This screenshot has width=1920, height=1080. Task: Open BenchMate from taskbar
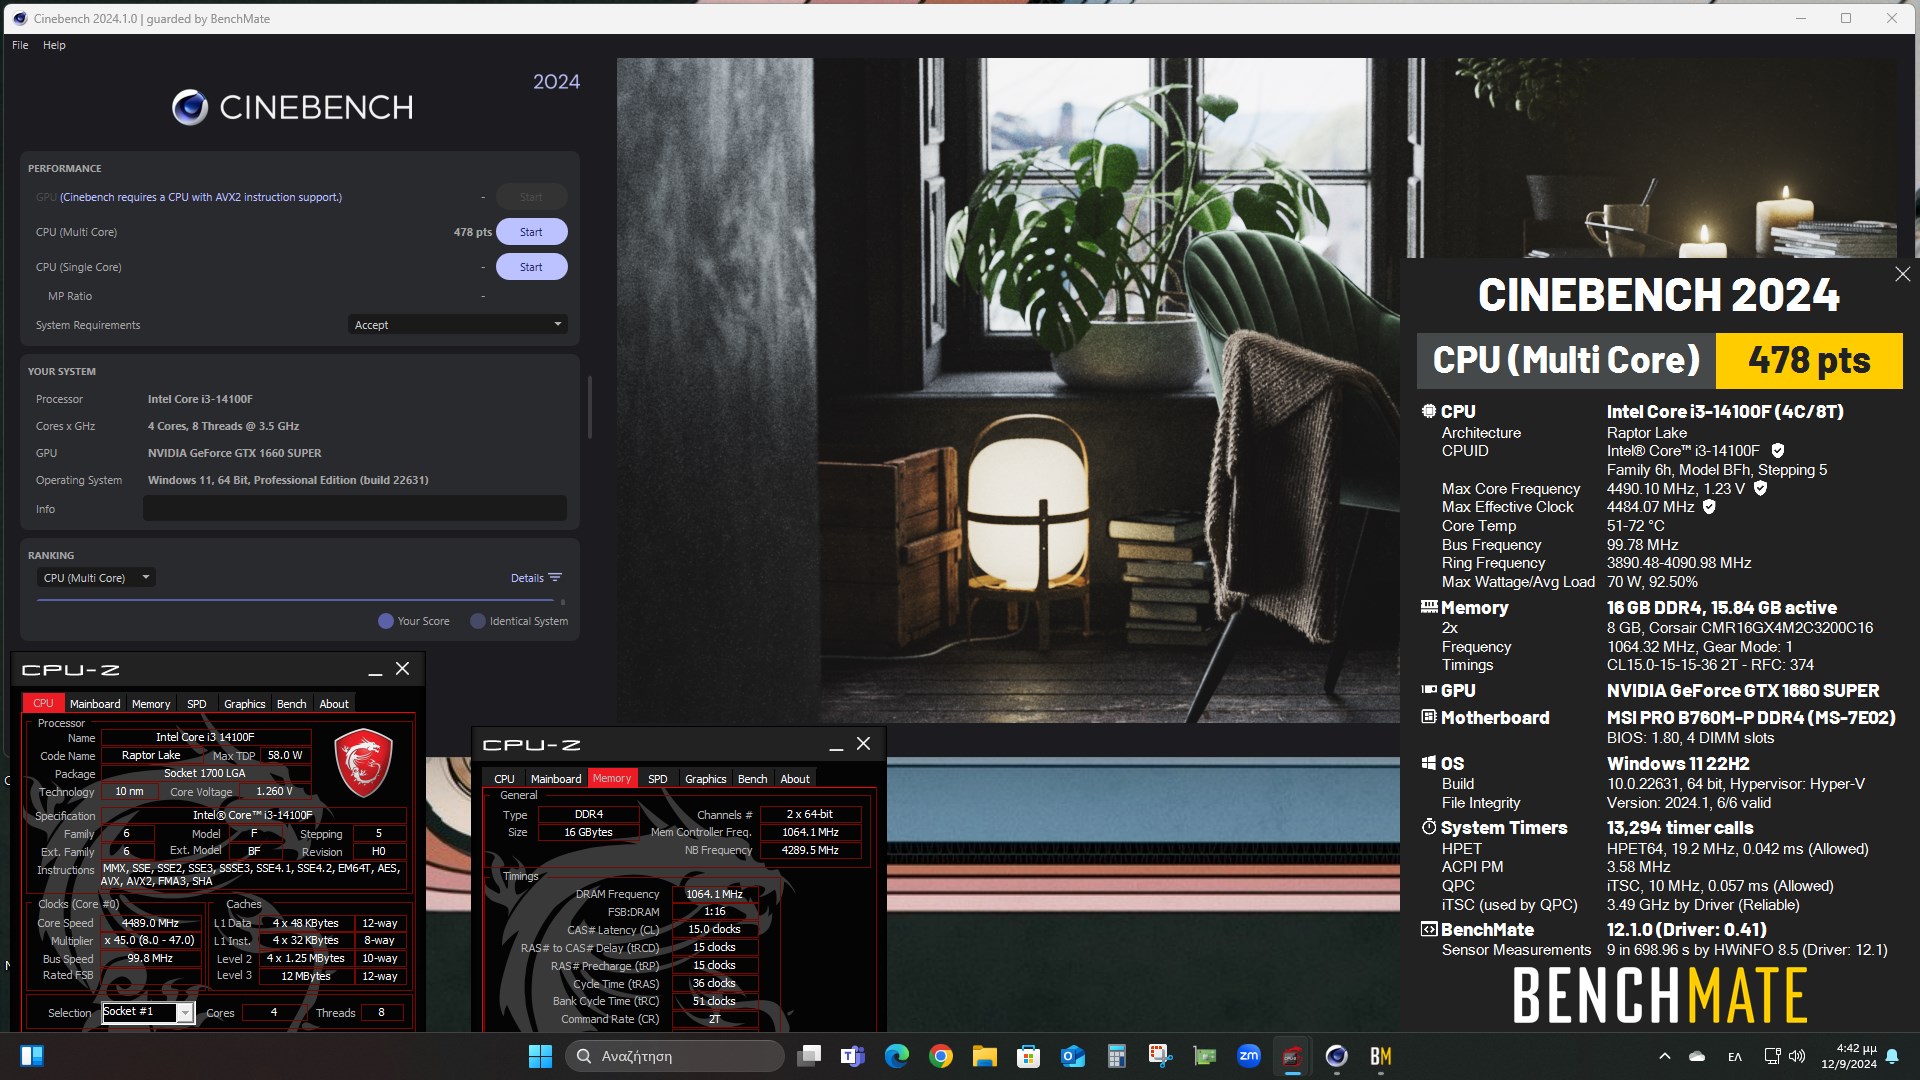[1381, 1056]
